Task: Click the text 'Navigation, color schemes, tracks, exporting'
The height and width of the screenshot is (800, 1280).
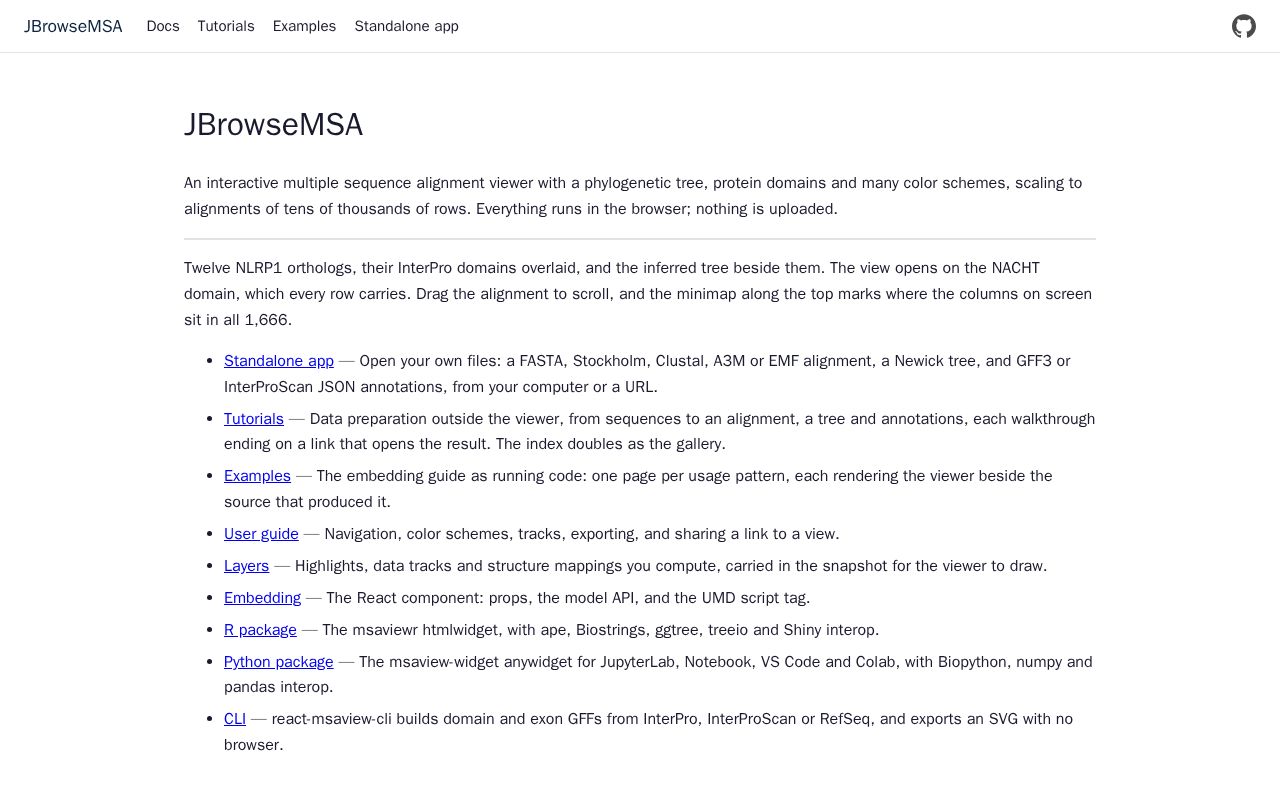Action: coord(481,534)
